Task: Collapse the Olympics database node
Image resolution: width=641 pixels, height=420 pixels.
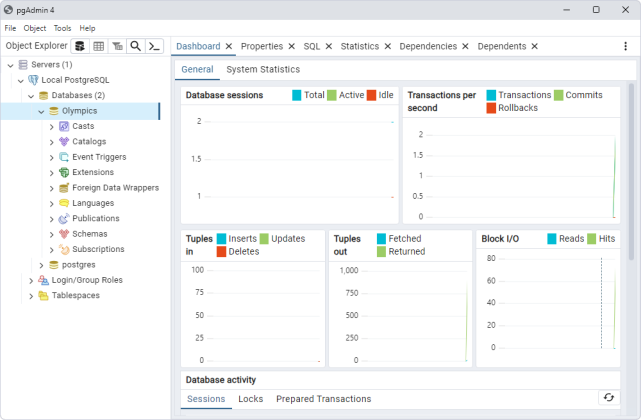Action: click(x=41, y=111)
